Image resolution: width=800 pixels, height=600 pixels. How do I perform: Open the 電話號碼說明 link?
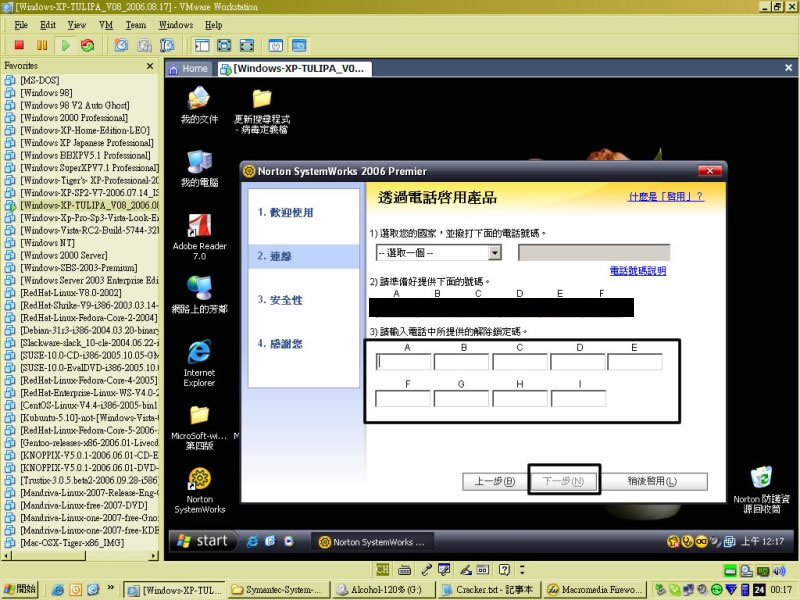click(x=638, y=270)
